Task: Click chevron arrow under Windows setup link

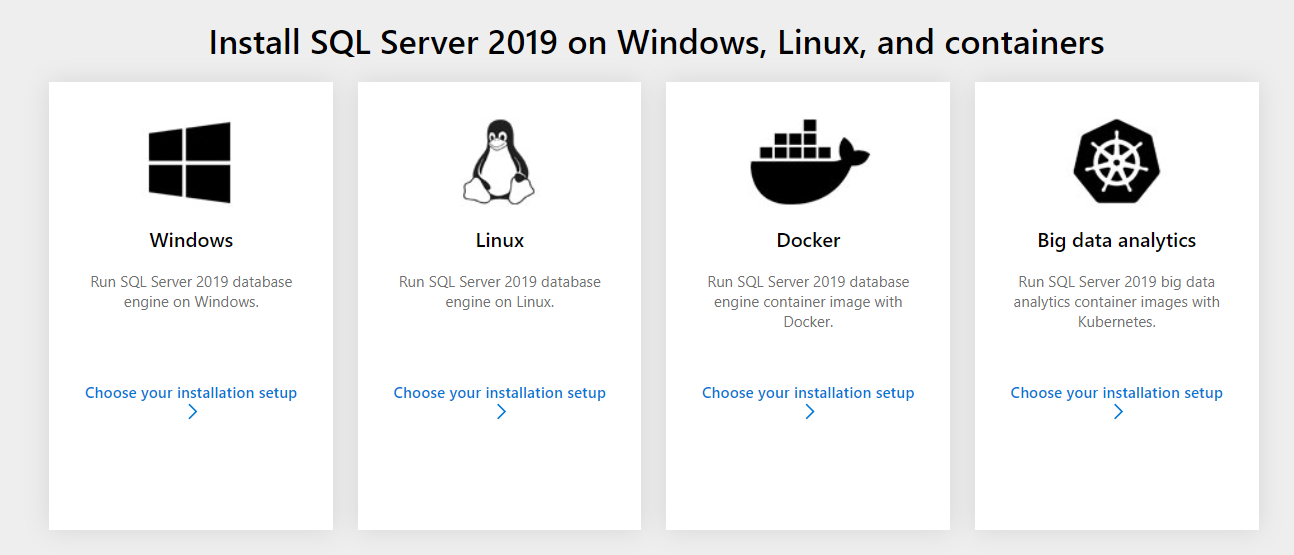Action: pyautogui.click(x=193, y=412)
